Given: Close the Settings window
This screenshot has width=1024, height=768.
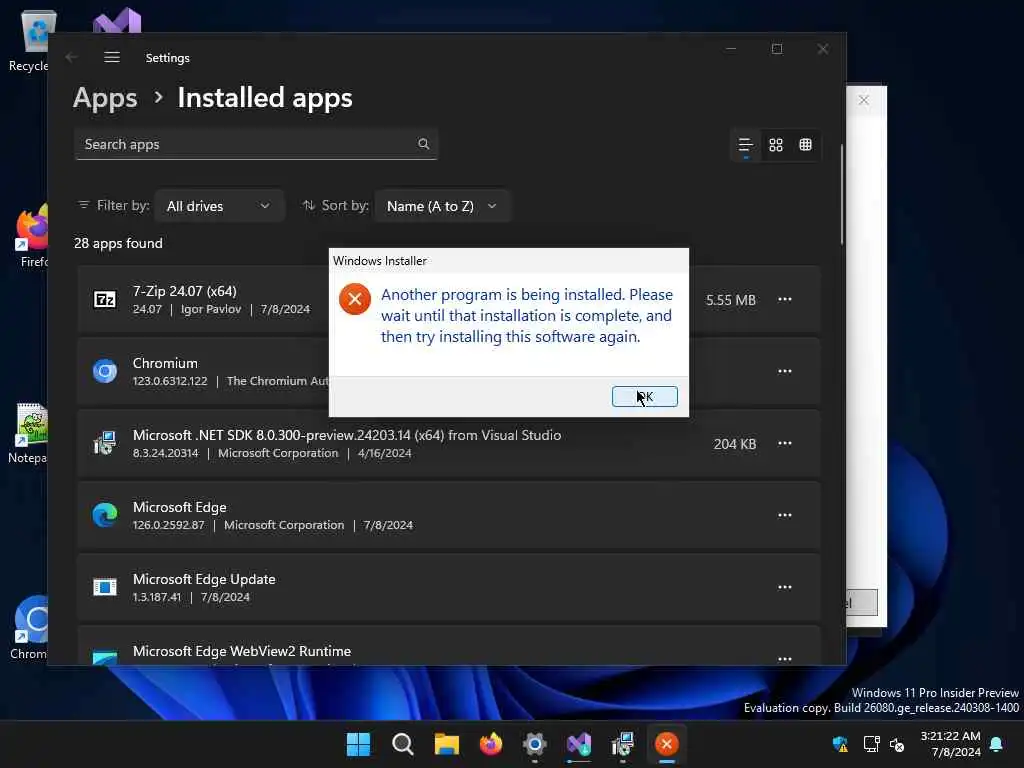Looking at the screenshot, I should (x=823, y=49).
